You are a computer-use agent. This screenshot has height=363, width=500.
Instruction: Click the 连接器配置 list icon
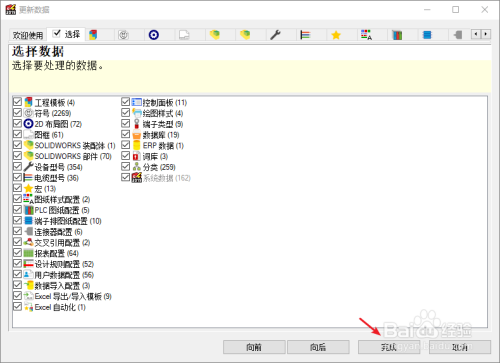pos(28,231)
